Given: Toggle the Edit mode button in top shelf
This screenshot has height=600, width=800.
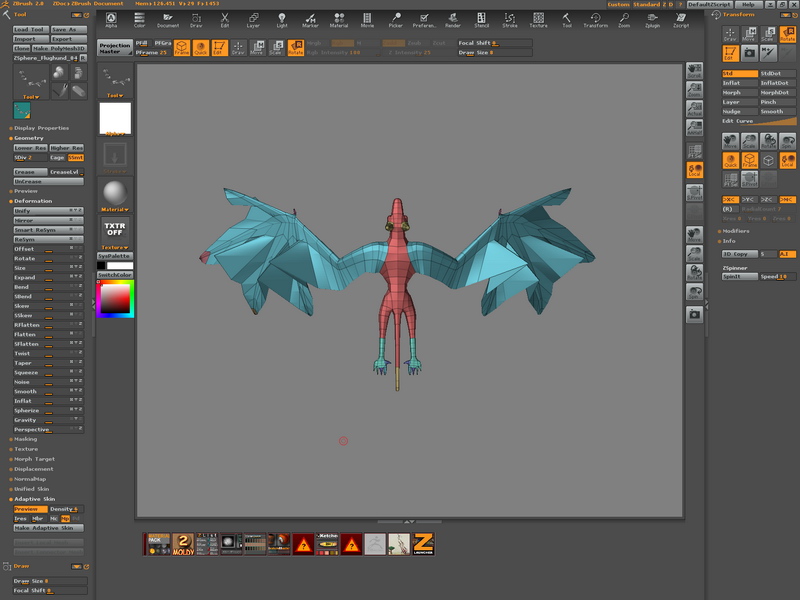Looking at the screenshot, I should coord(219,48).
